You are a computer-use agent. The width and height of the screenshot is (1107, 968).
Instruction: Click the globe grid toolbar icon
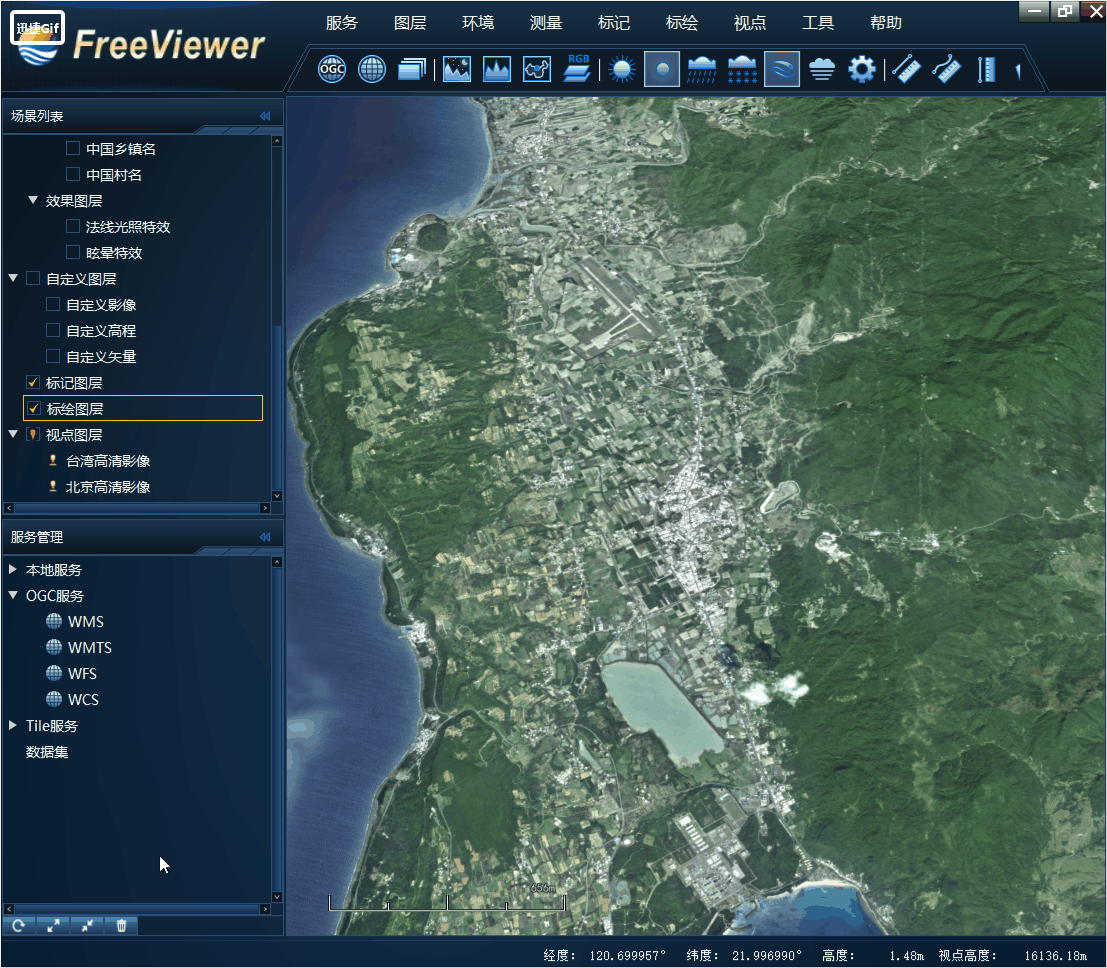(x=372, y=69)
